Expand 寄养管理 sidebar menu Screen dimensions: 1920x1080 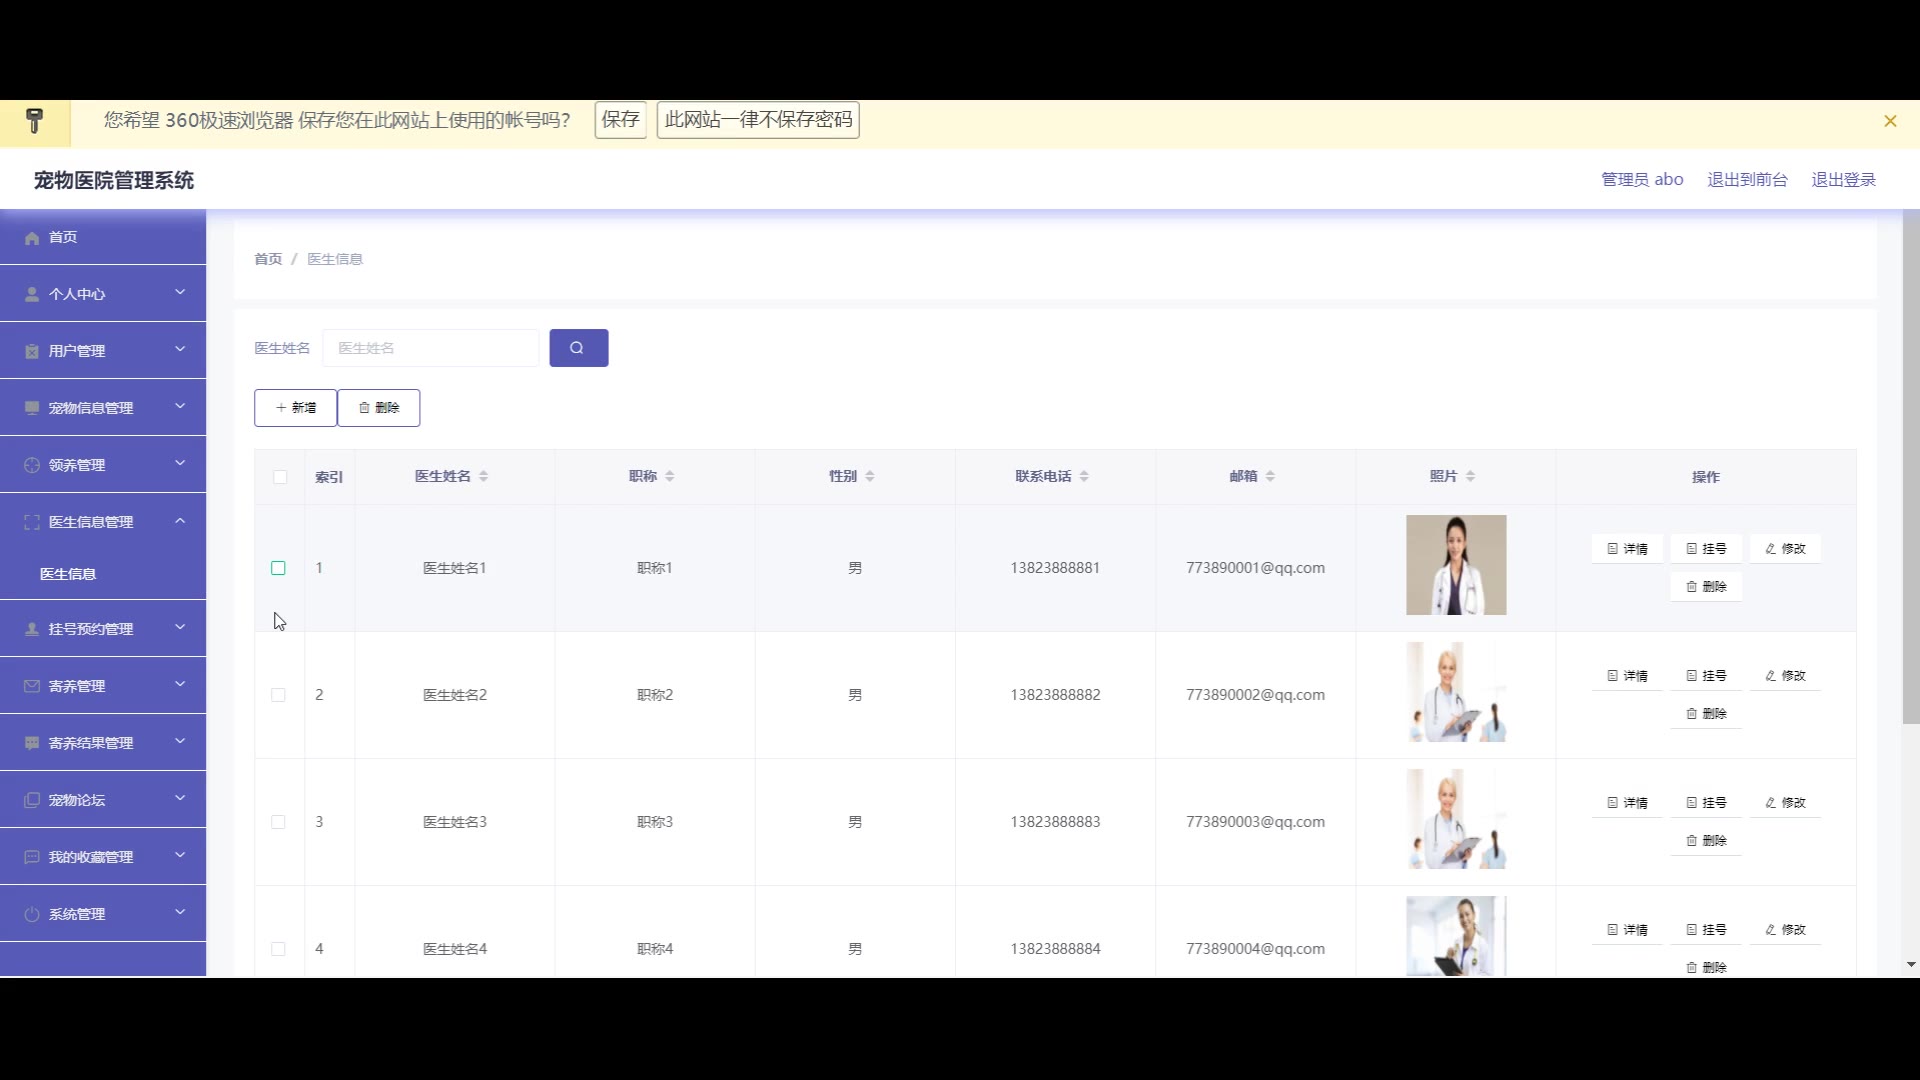click(103, 686)
